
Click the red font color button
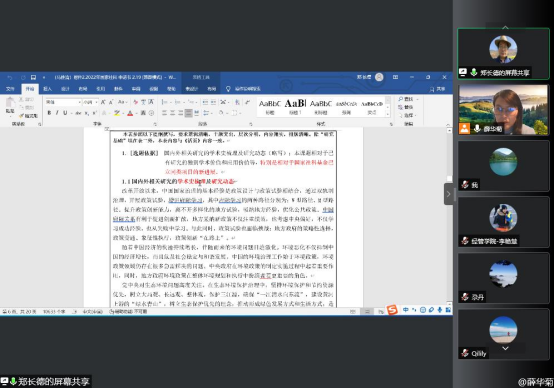tap(130, 113)
